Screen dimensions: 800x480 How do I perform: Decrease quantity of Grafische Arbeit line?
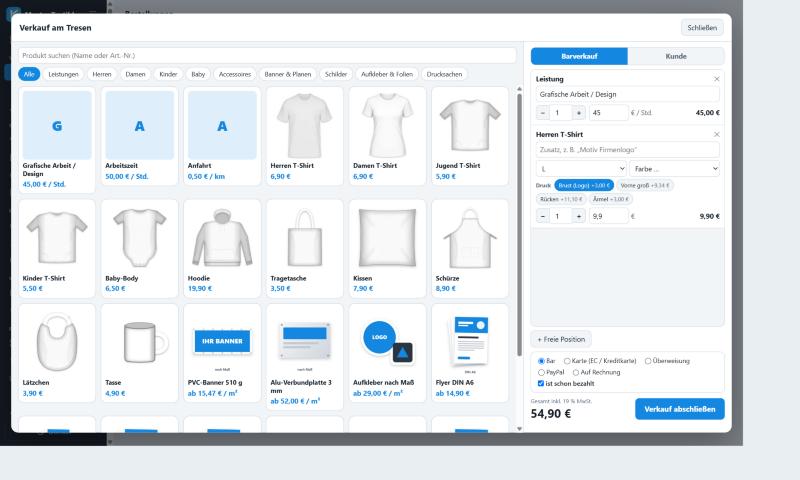(x=543, y=113)
